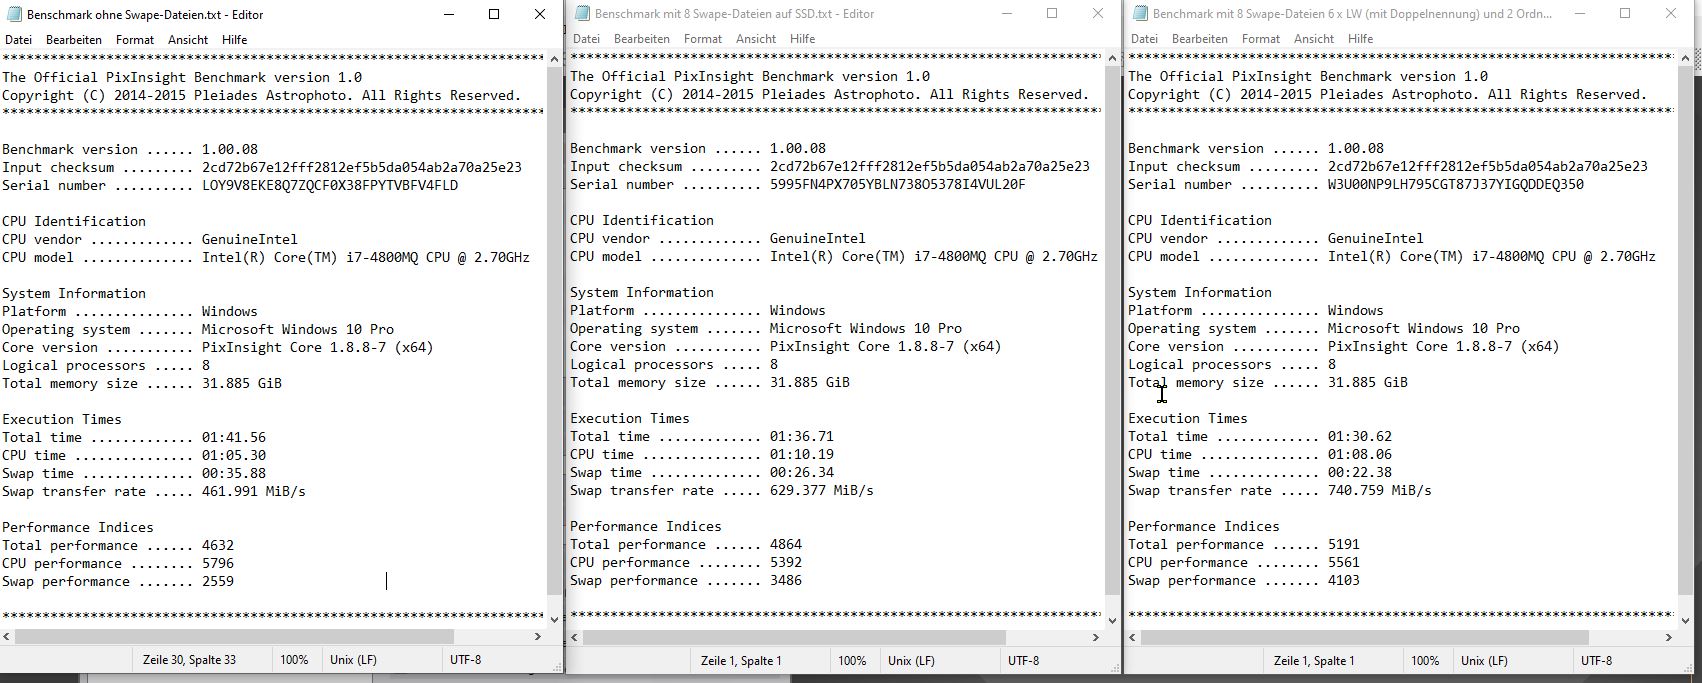The image size is (1702, 683).
Task: Open Bearbeiten menu in right Editor window
Action: pyautogui.click(x=1200, y=38)
